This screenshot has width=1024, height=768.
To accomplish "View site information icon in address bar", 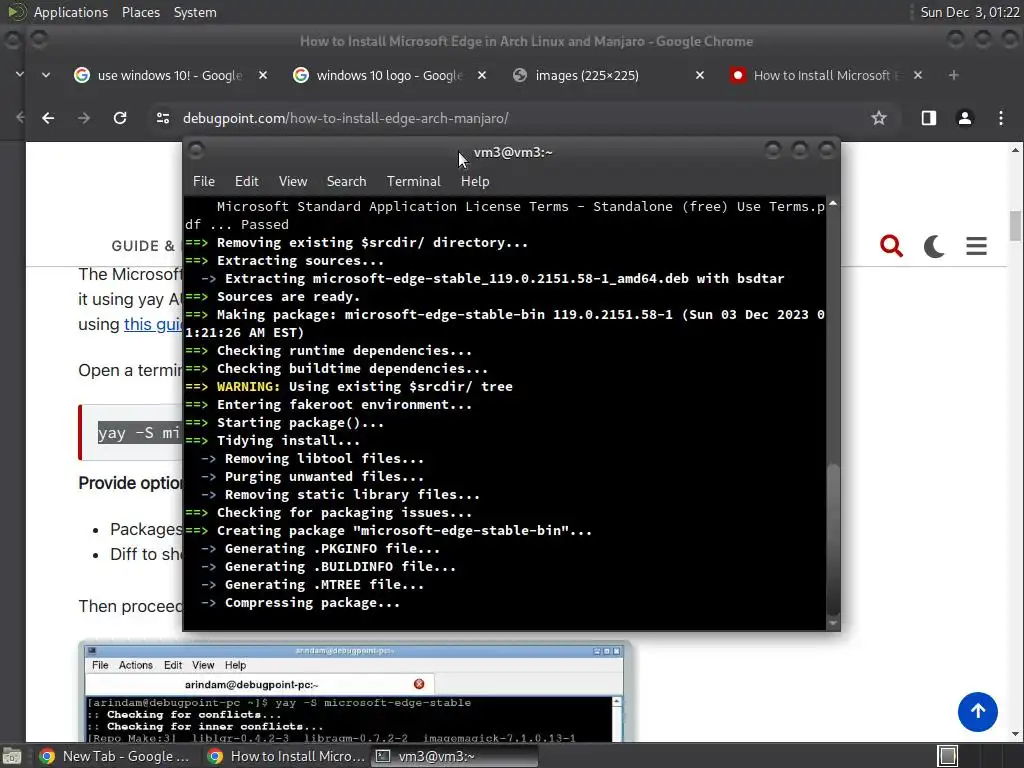I will tap(163, 118).
